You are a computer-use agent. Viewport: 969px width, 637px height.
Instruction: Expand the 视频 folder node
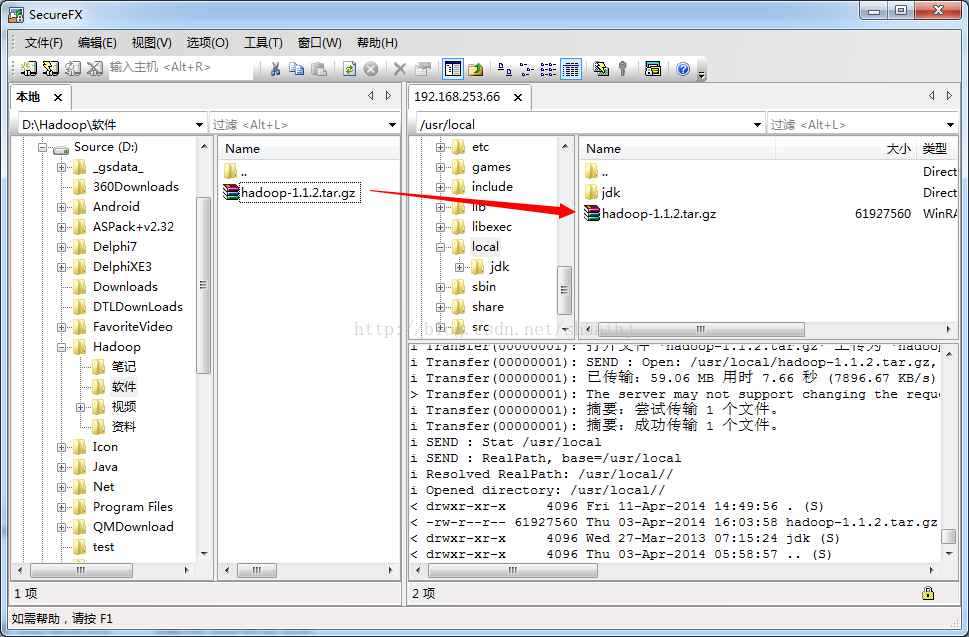coord(80,407)
